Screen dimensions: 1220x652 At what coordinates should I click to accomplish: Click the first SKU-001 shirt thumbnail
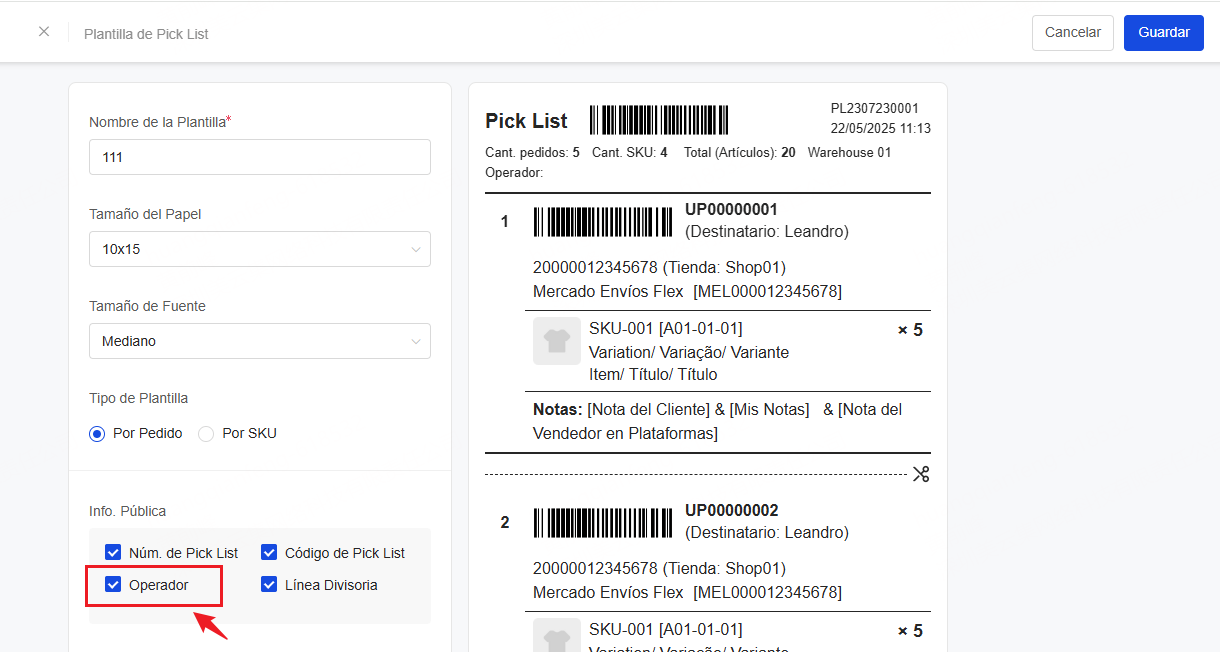pos(557,341)
